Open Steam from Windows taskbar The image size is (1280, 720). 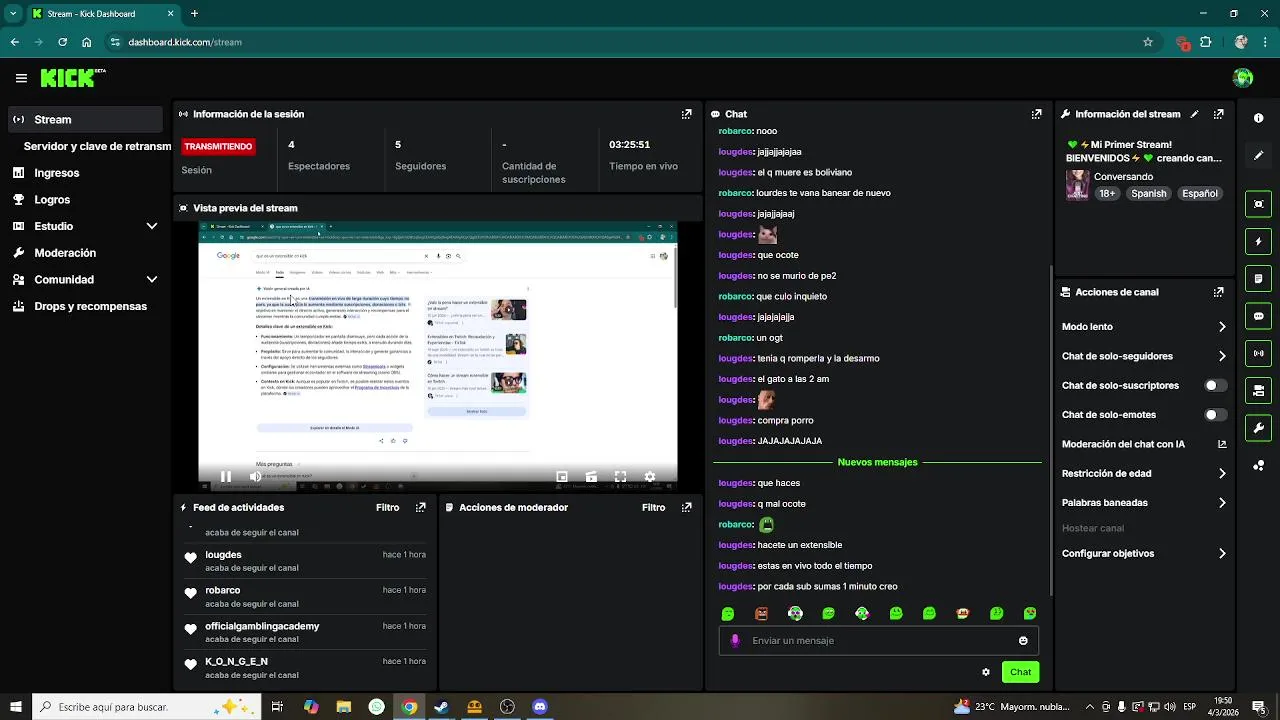(x=441, y=707)
